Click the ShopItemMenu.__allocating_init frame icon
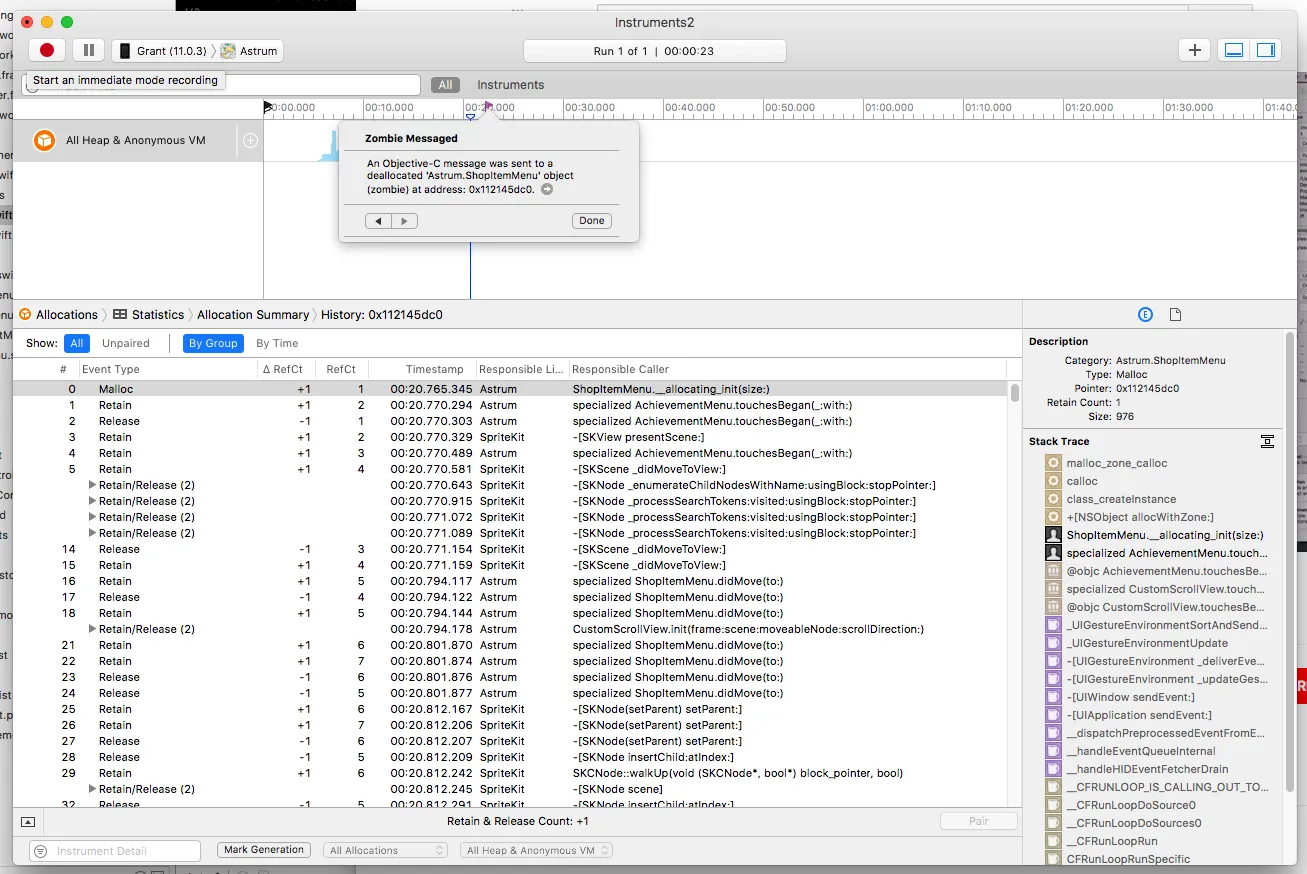This screenshot has width=1307, height=874. pos(1052,535)
